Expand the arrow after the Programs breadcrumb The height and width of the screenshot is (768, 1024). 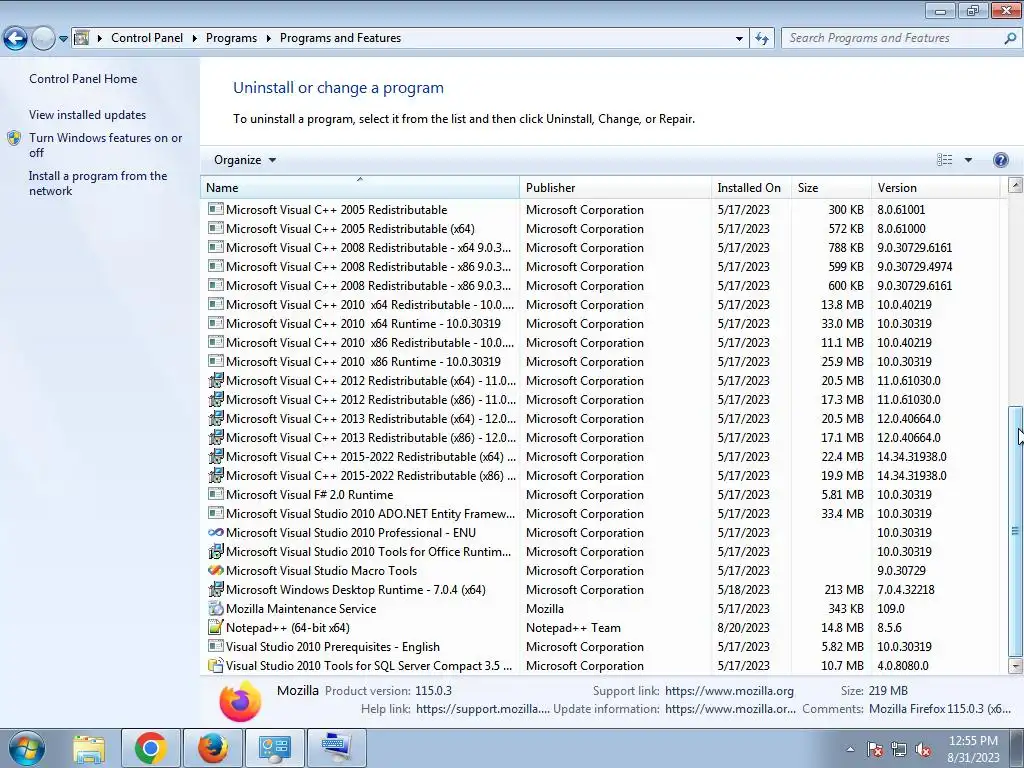tap(268, 39)
